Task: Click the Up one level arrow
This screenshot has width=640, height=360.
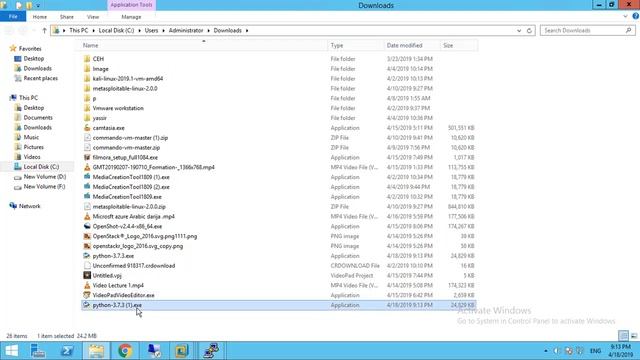Action: click(44, 31)
